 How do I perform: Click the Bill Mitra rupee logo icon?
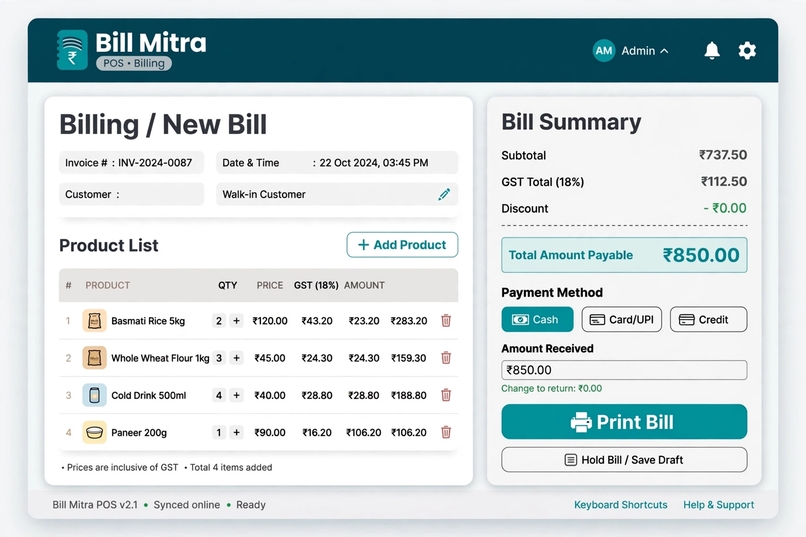72,50
